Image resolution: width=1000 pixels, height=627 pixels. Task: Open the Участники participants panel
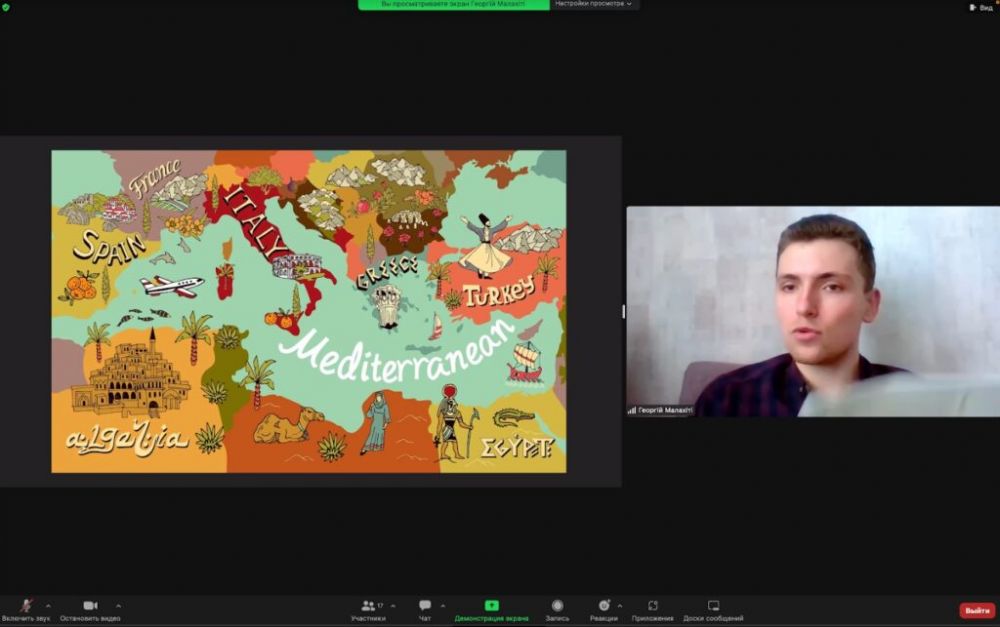point(368,606)
